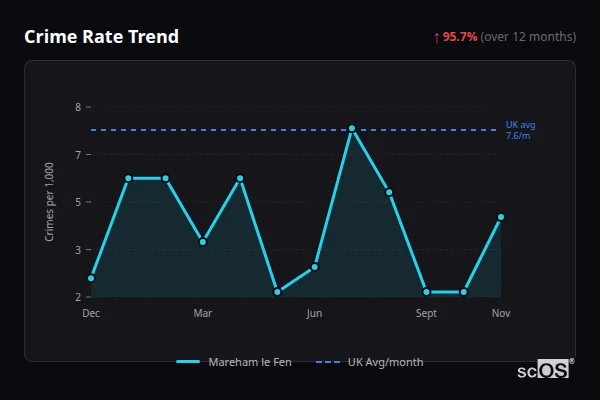Click the 'Nov' x-axis label
The height and width of the screenshot is (400, 600).
tap(501, 313)
